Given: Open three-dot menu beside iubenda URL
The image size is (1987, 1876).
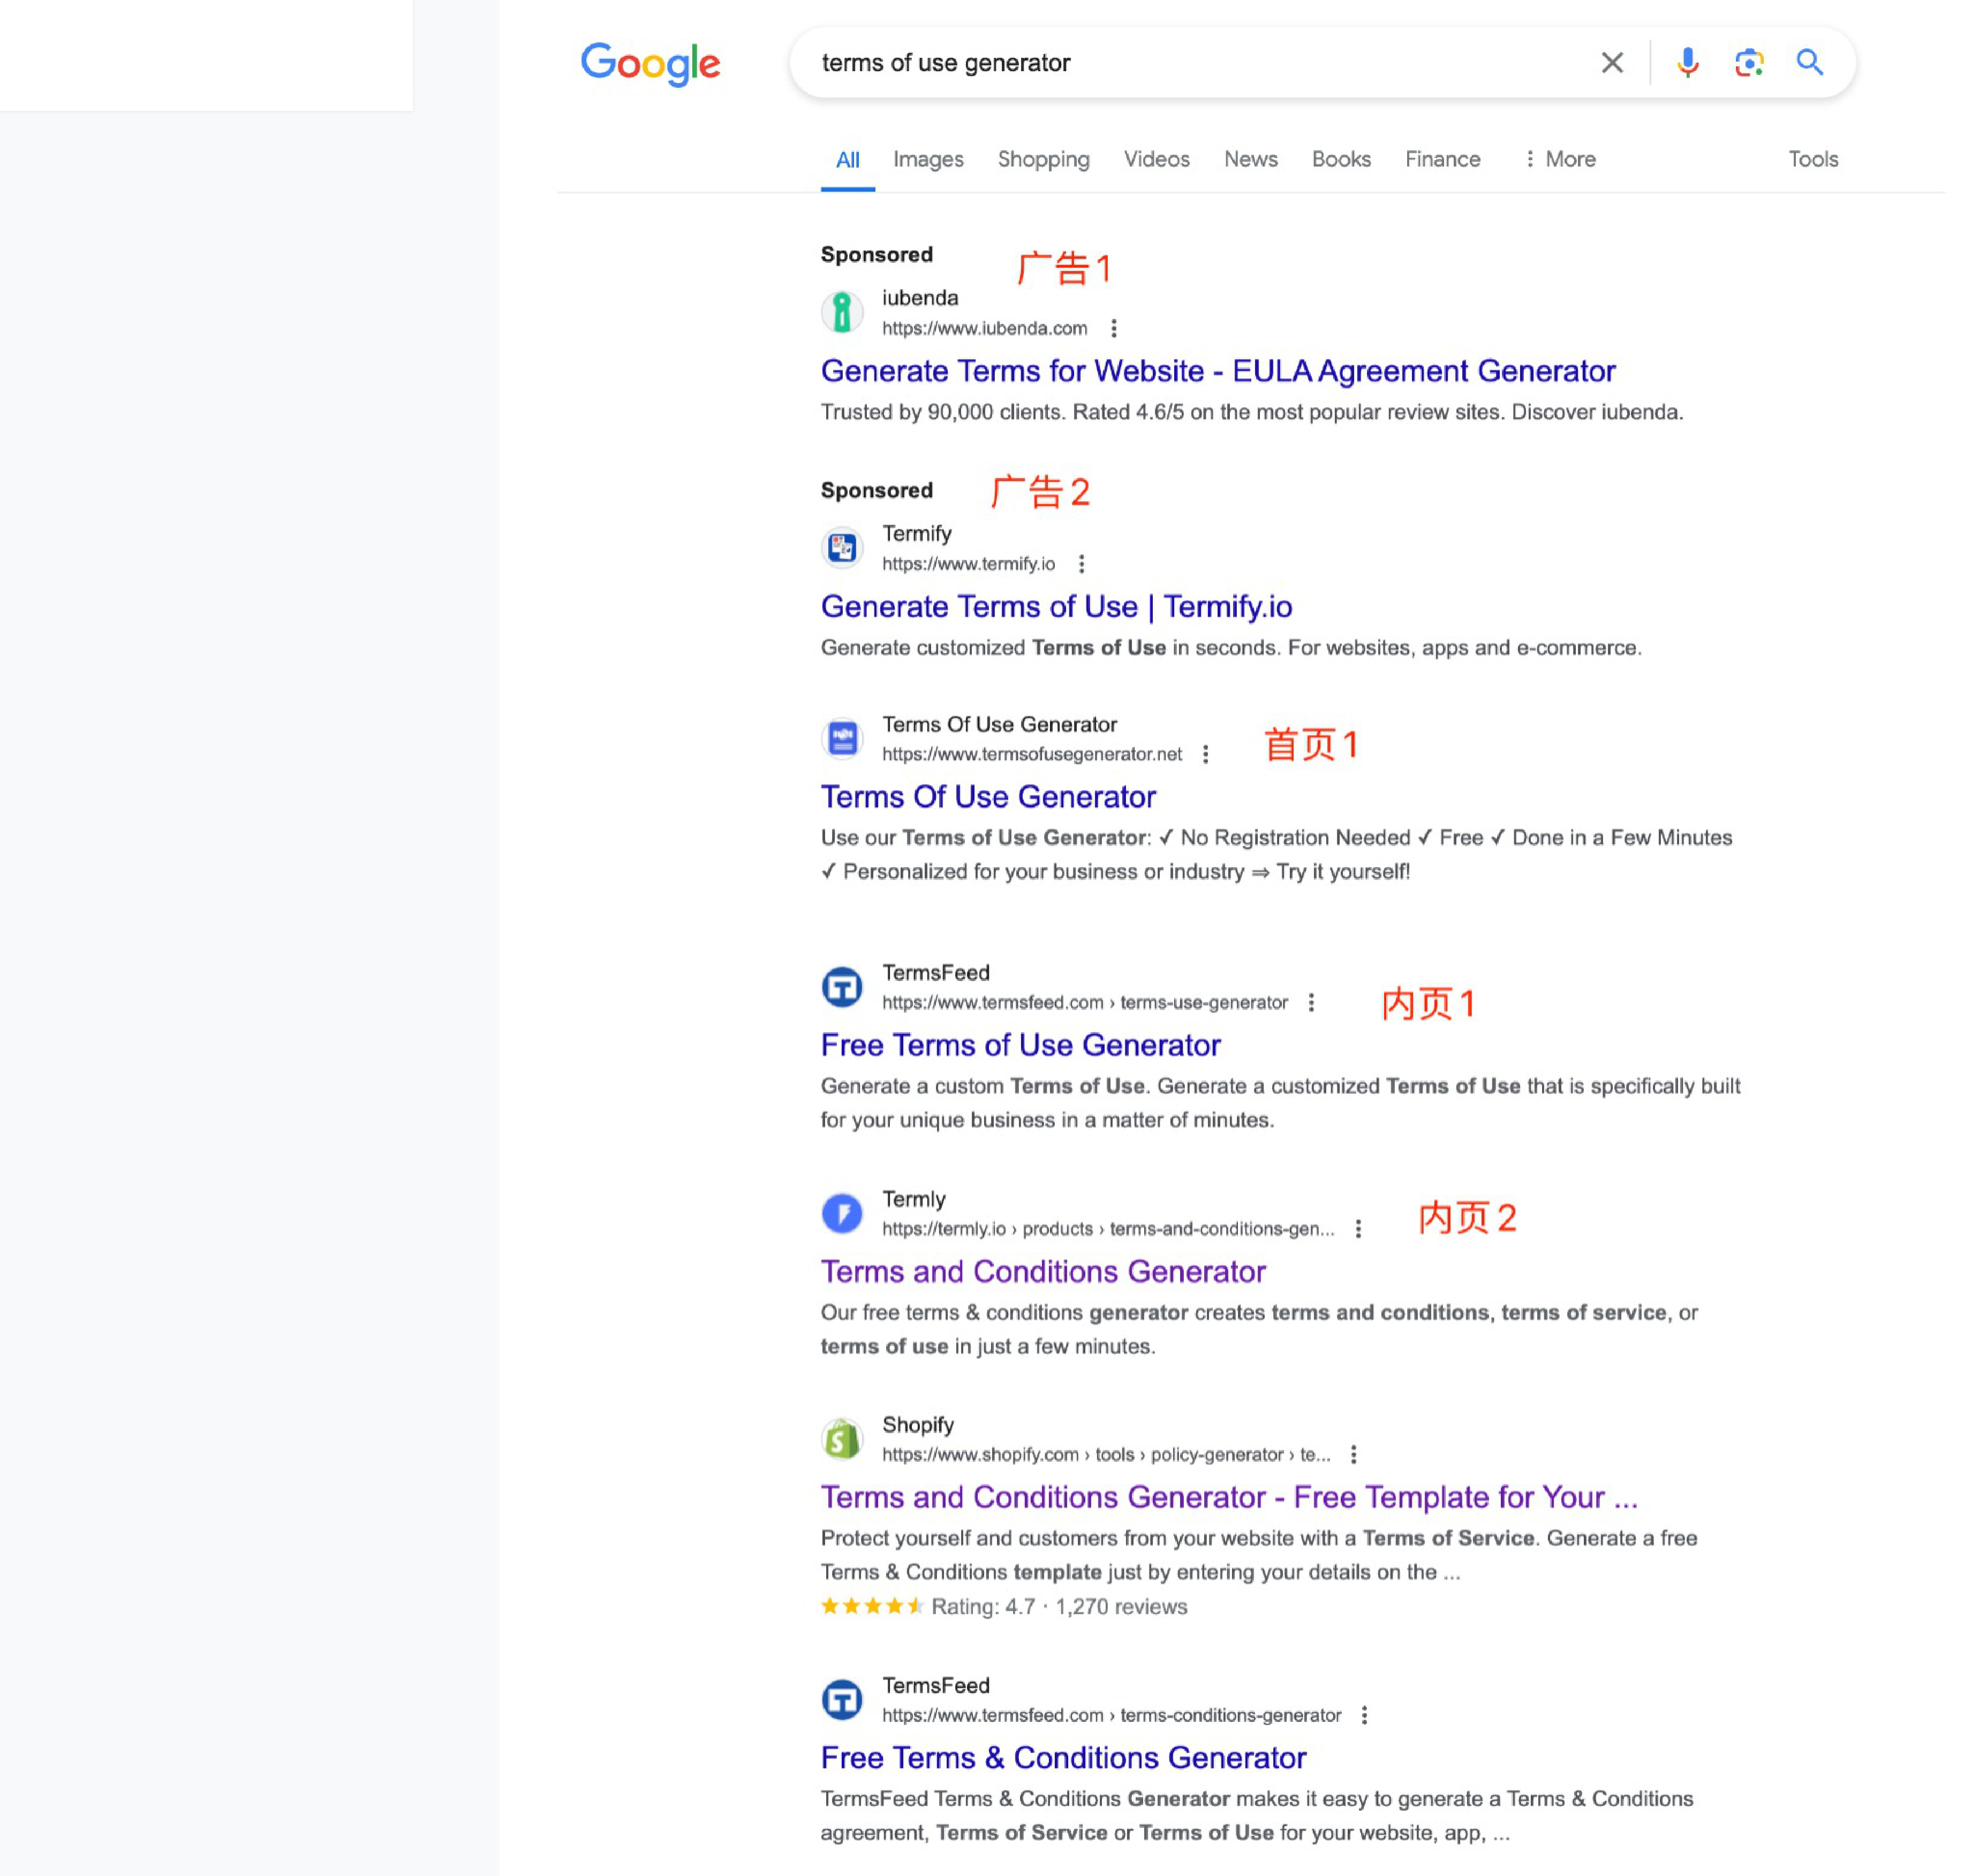Looking at the screenshot, I should point(1113,328).
